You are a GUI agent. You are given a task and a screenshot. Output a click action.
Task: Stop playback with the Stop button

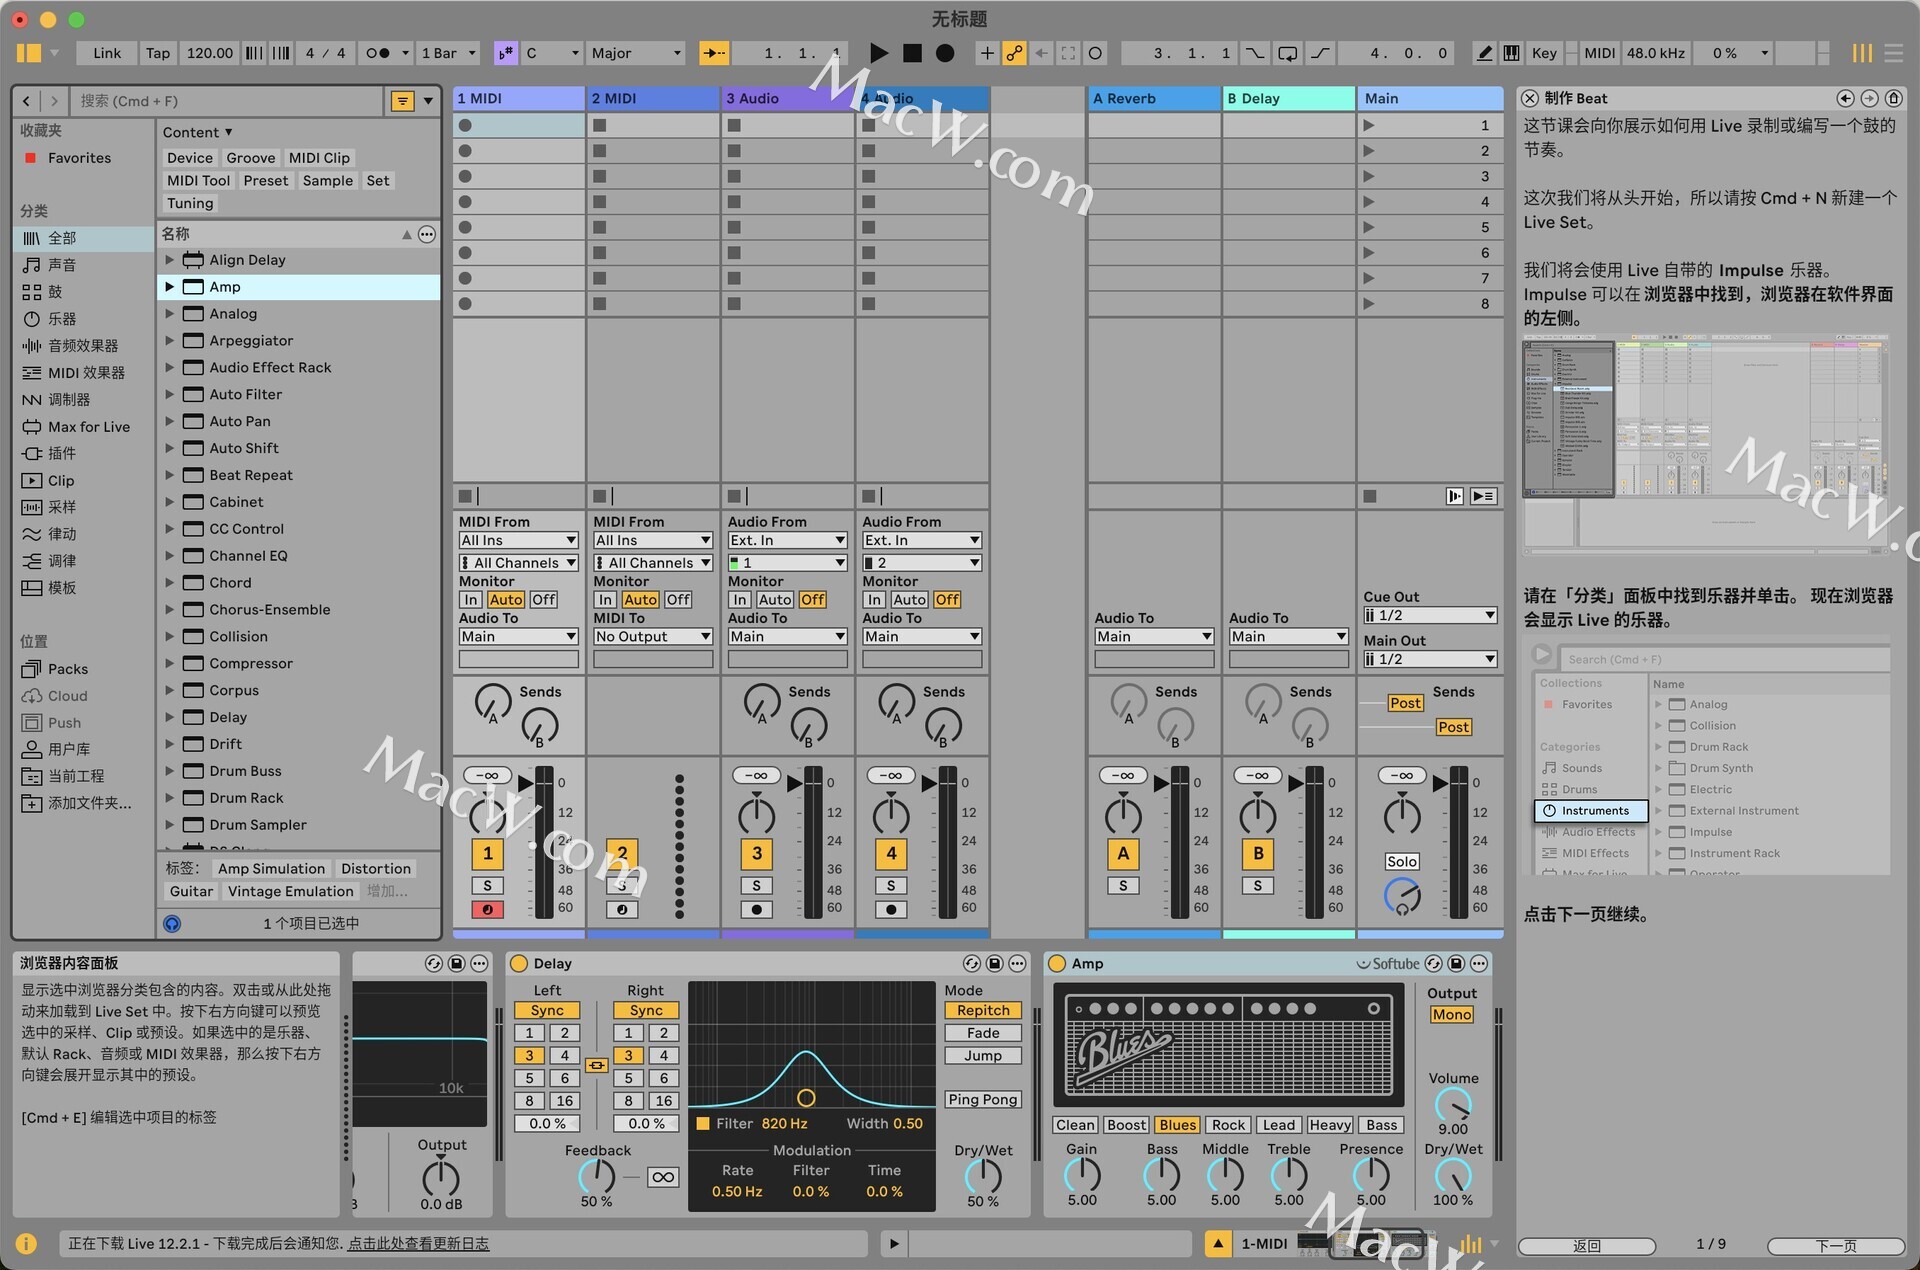[912, 53]
